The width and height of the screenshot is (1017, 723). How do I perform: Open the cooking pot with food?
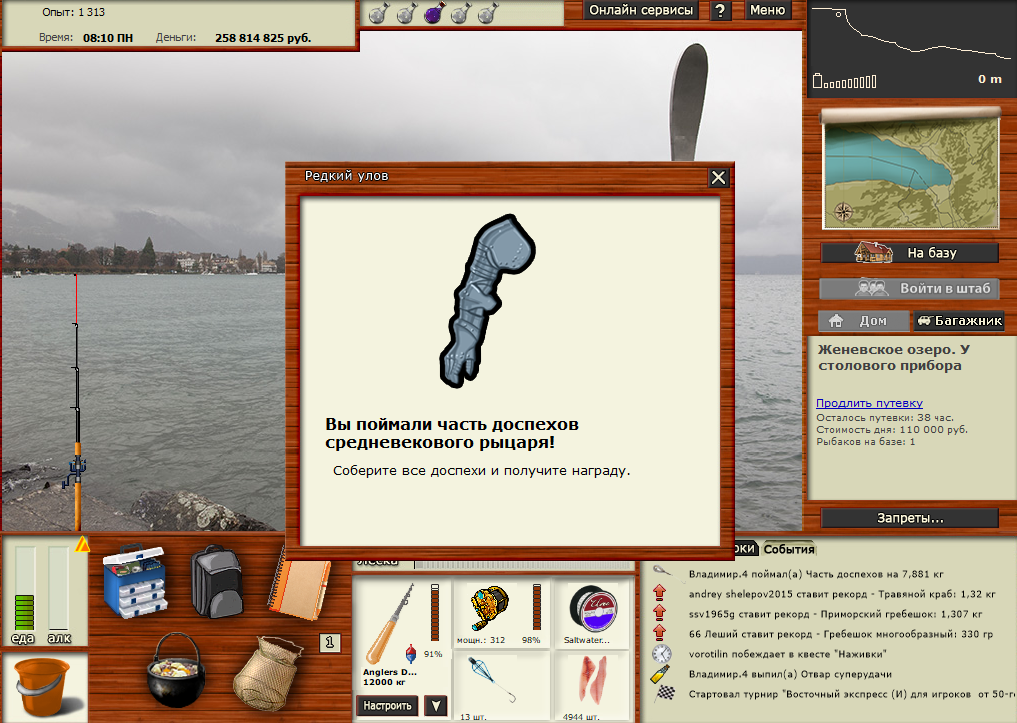(176, 670)
